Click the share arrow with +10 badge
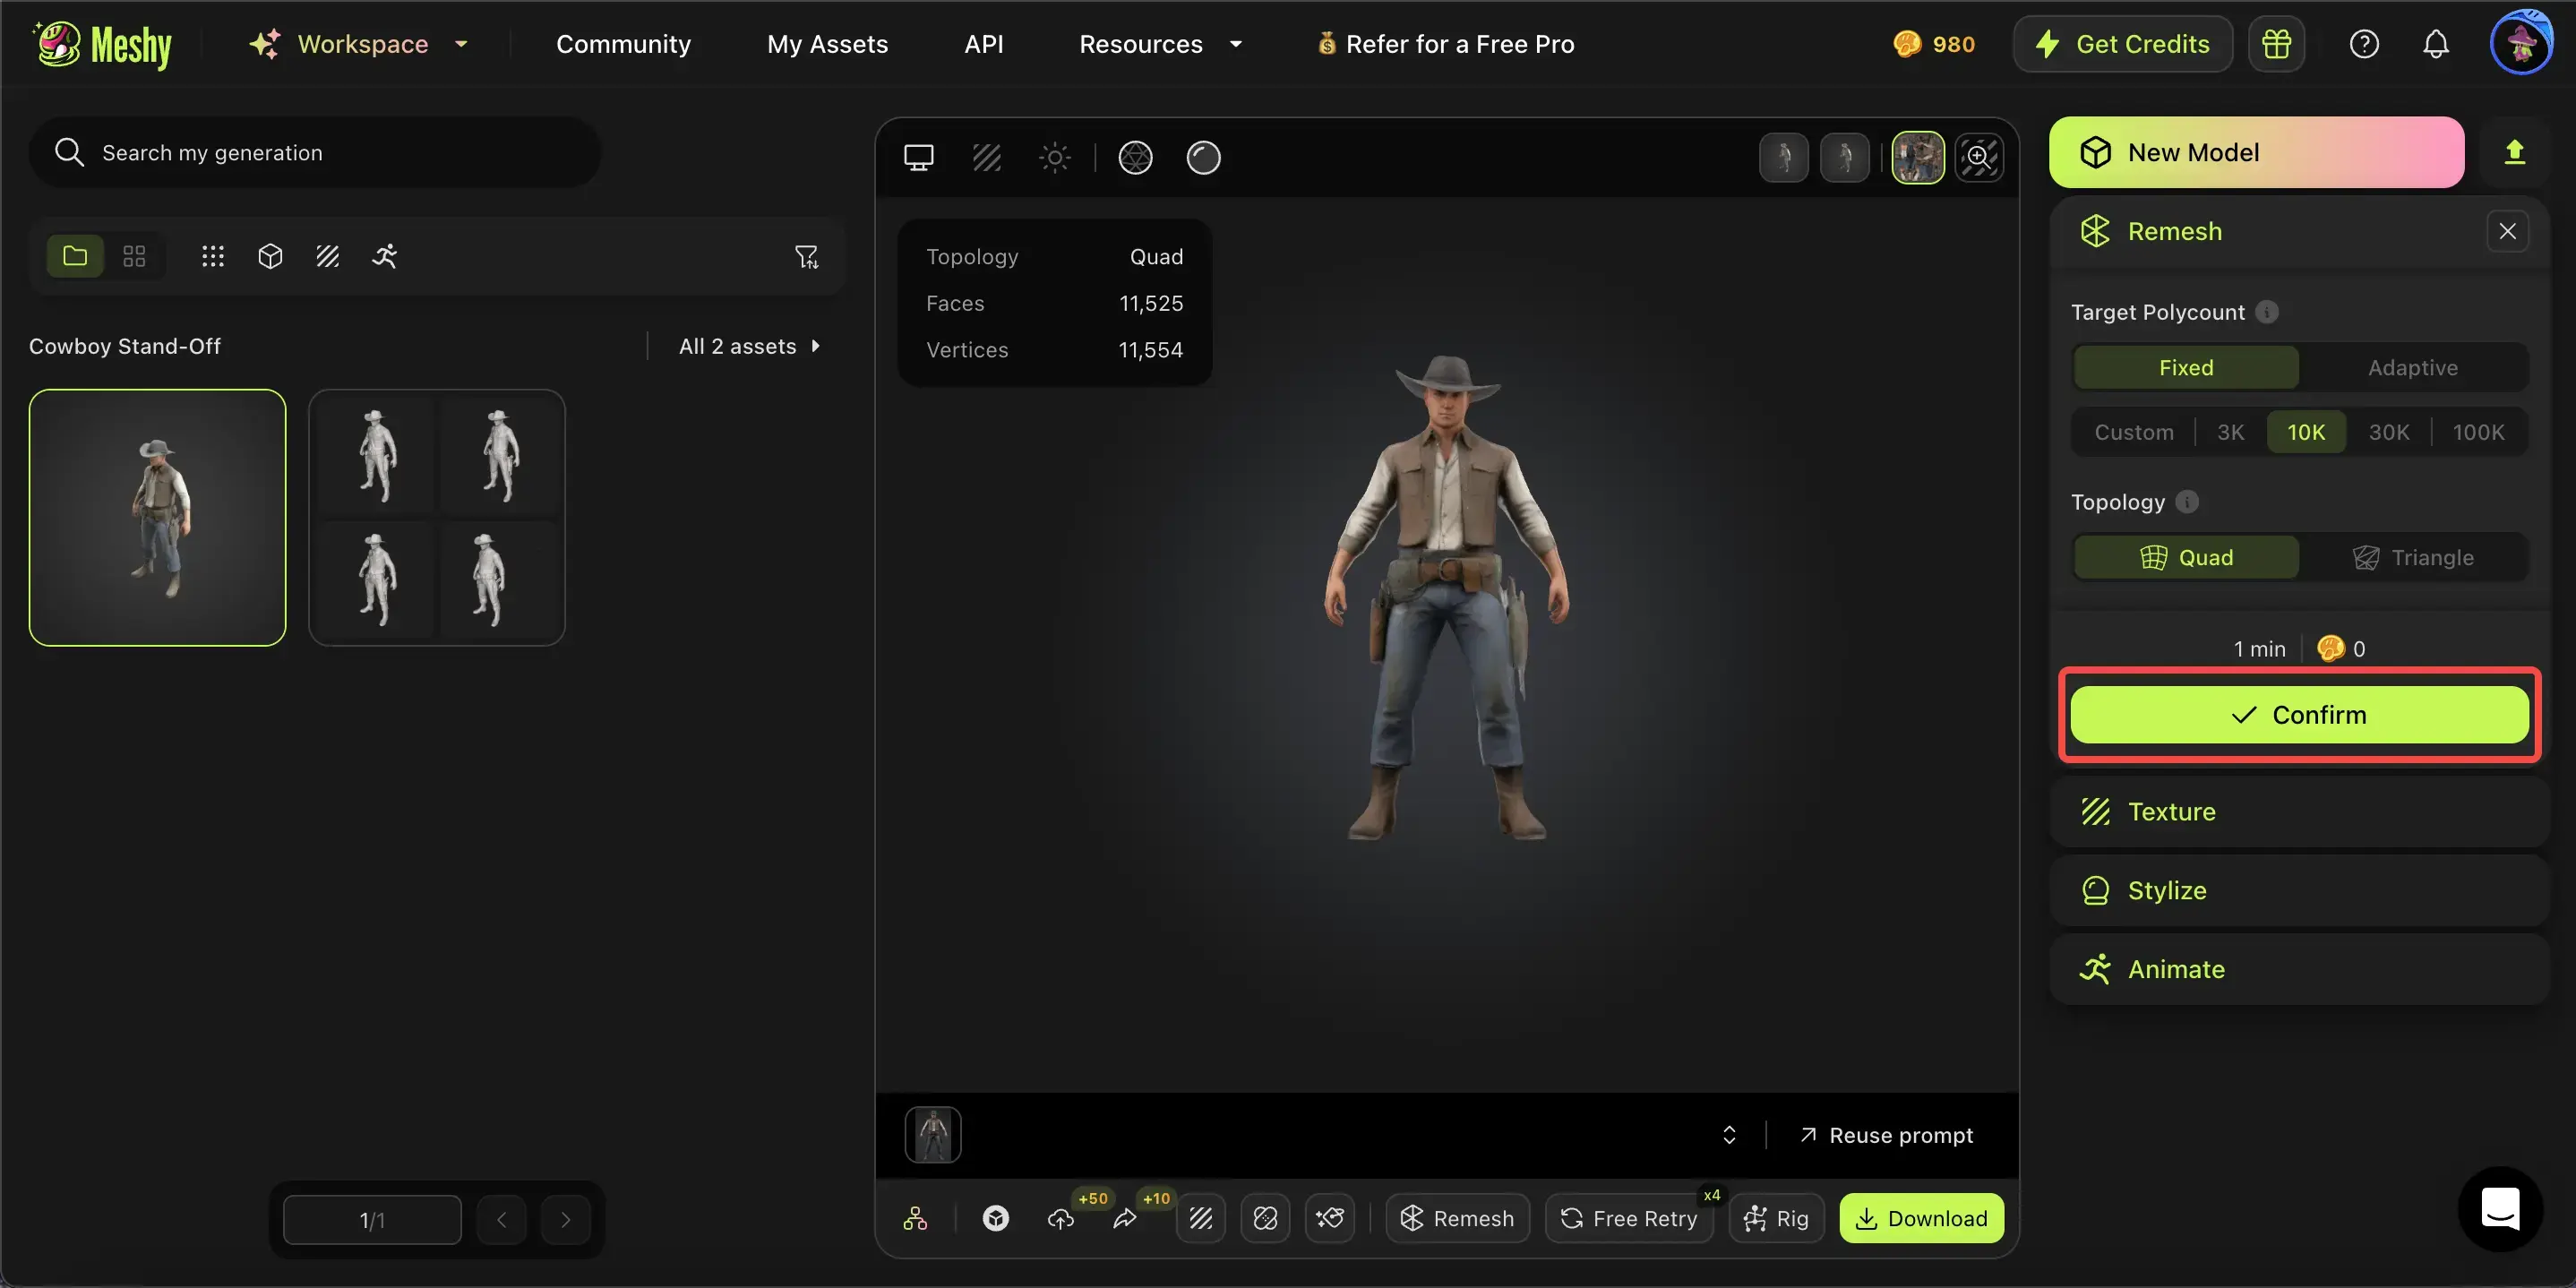The width and height of the screenshot is (2576, 1288). tap(1125, 1218)
